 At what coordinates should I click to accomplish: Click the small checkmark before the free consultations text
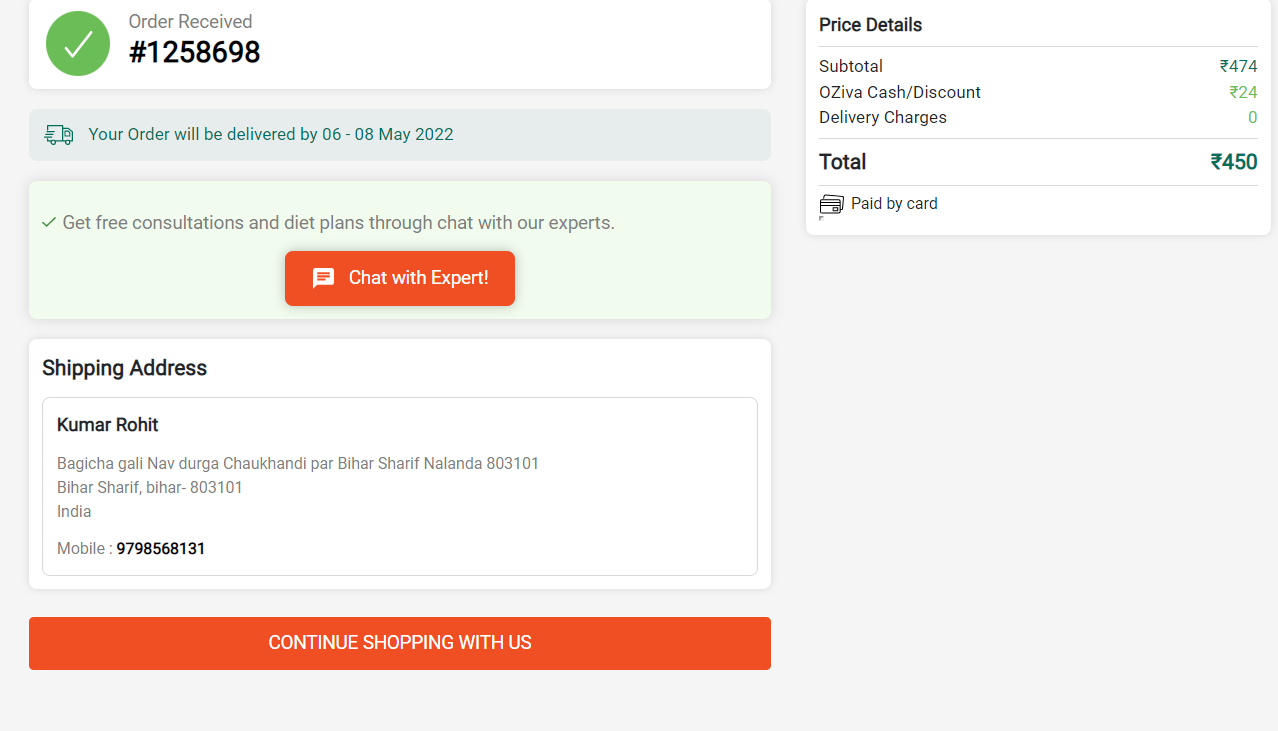pos(49,222)
